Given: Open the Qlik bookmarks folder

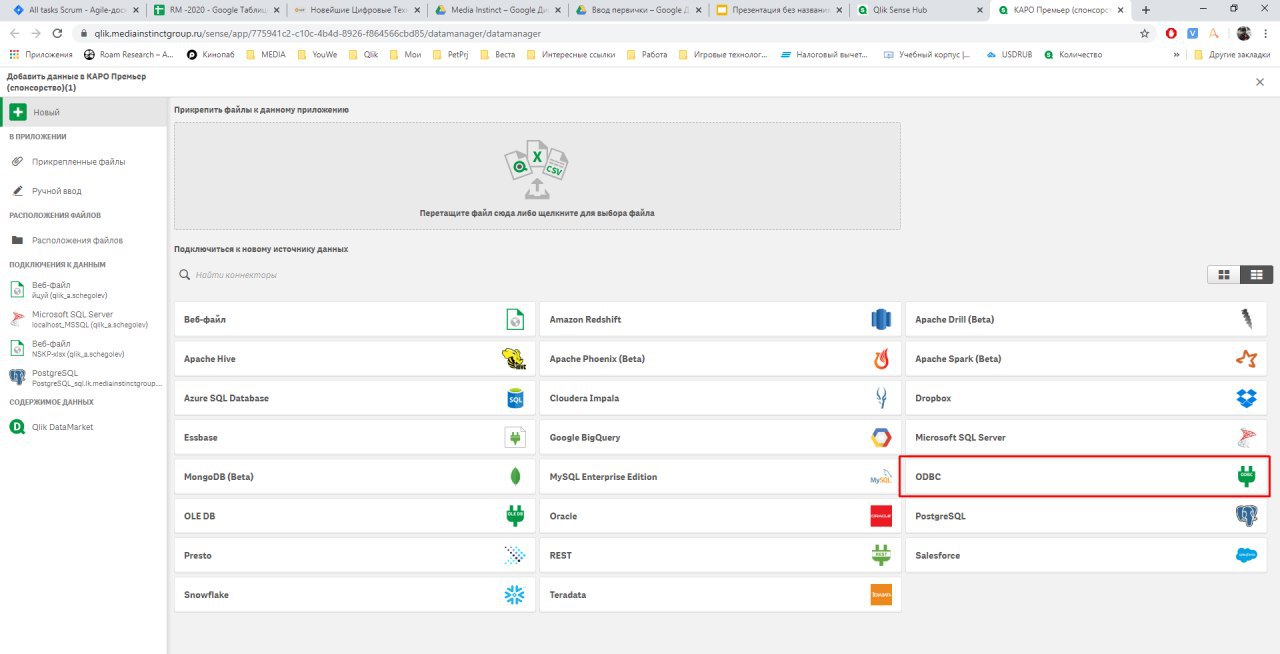Looking at the screenshot, I should (x=362, y=55).
